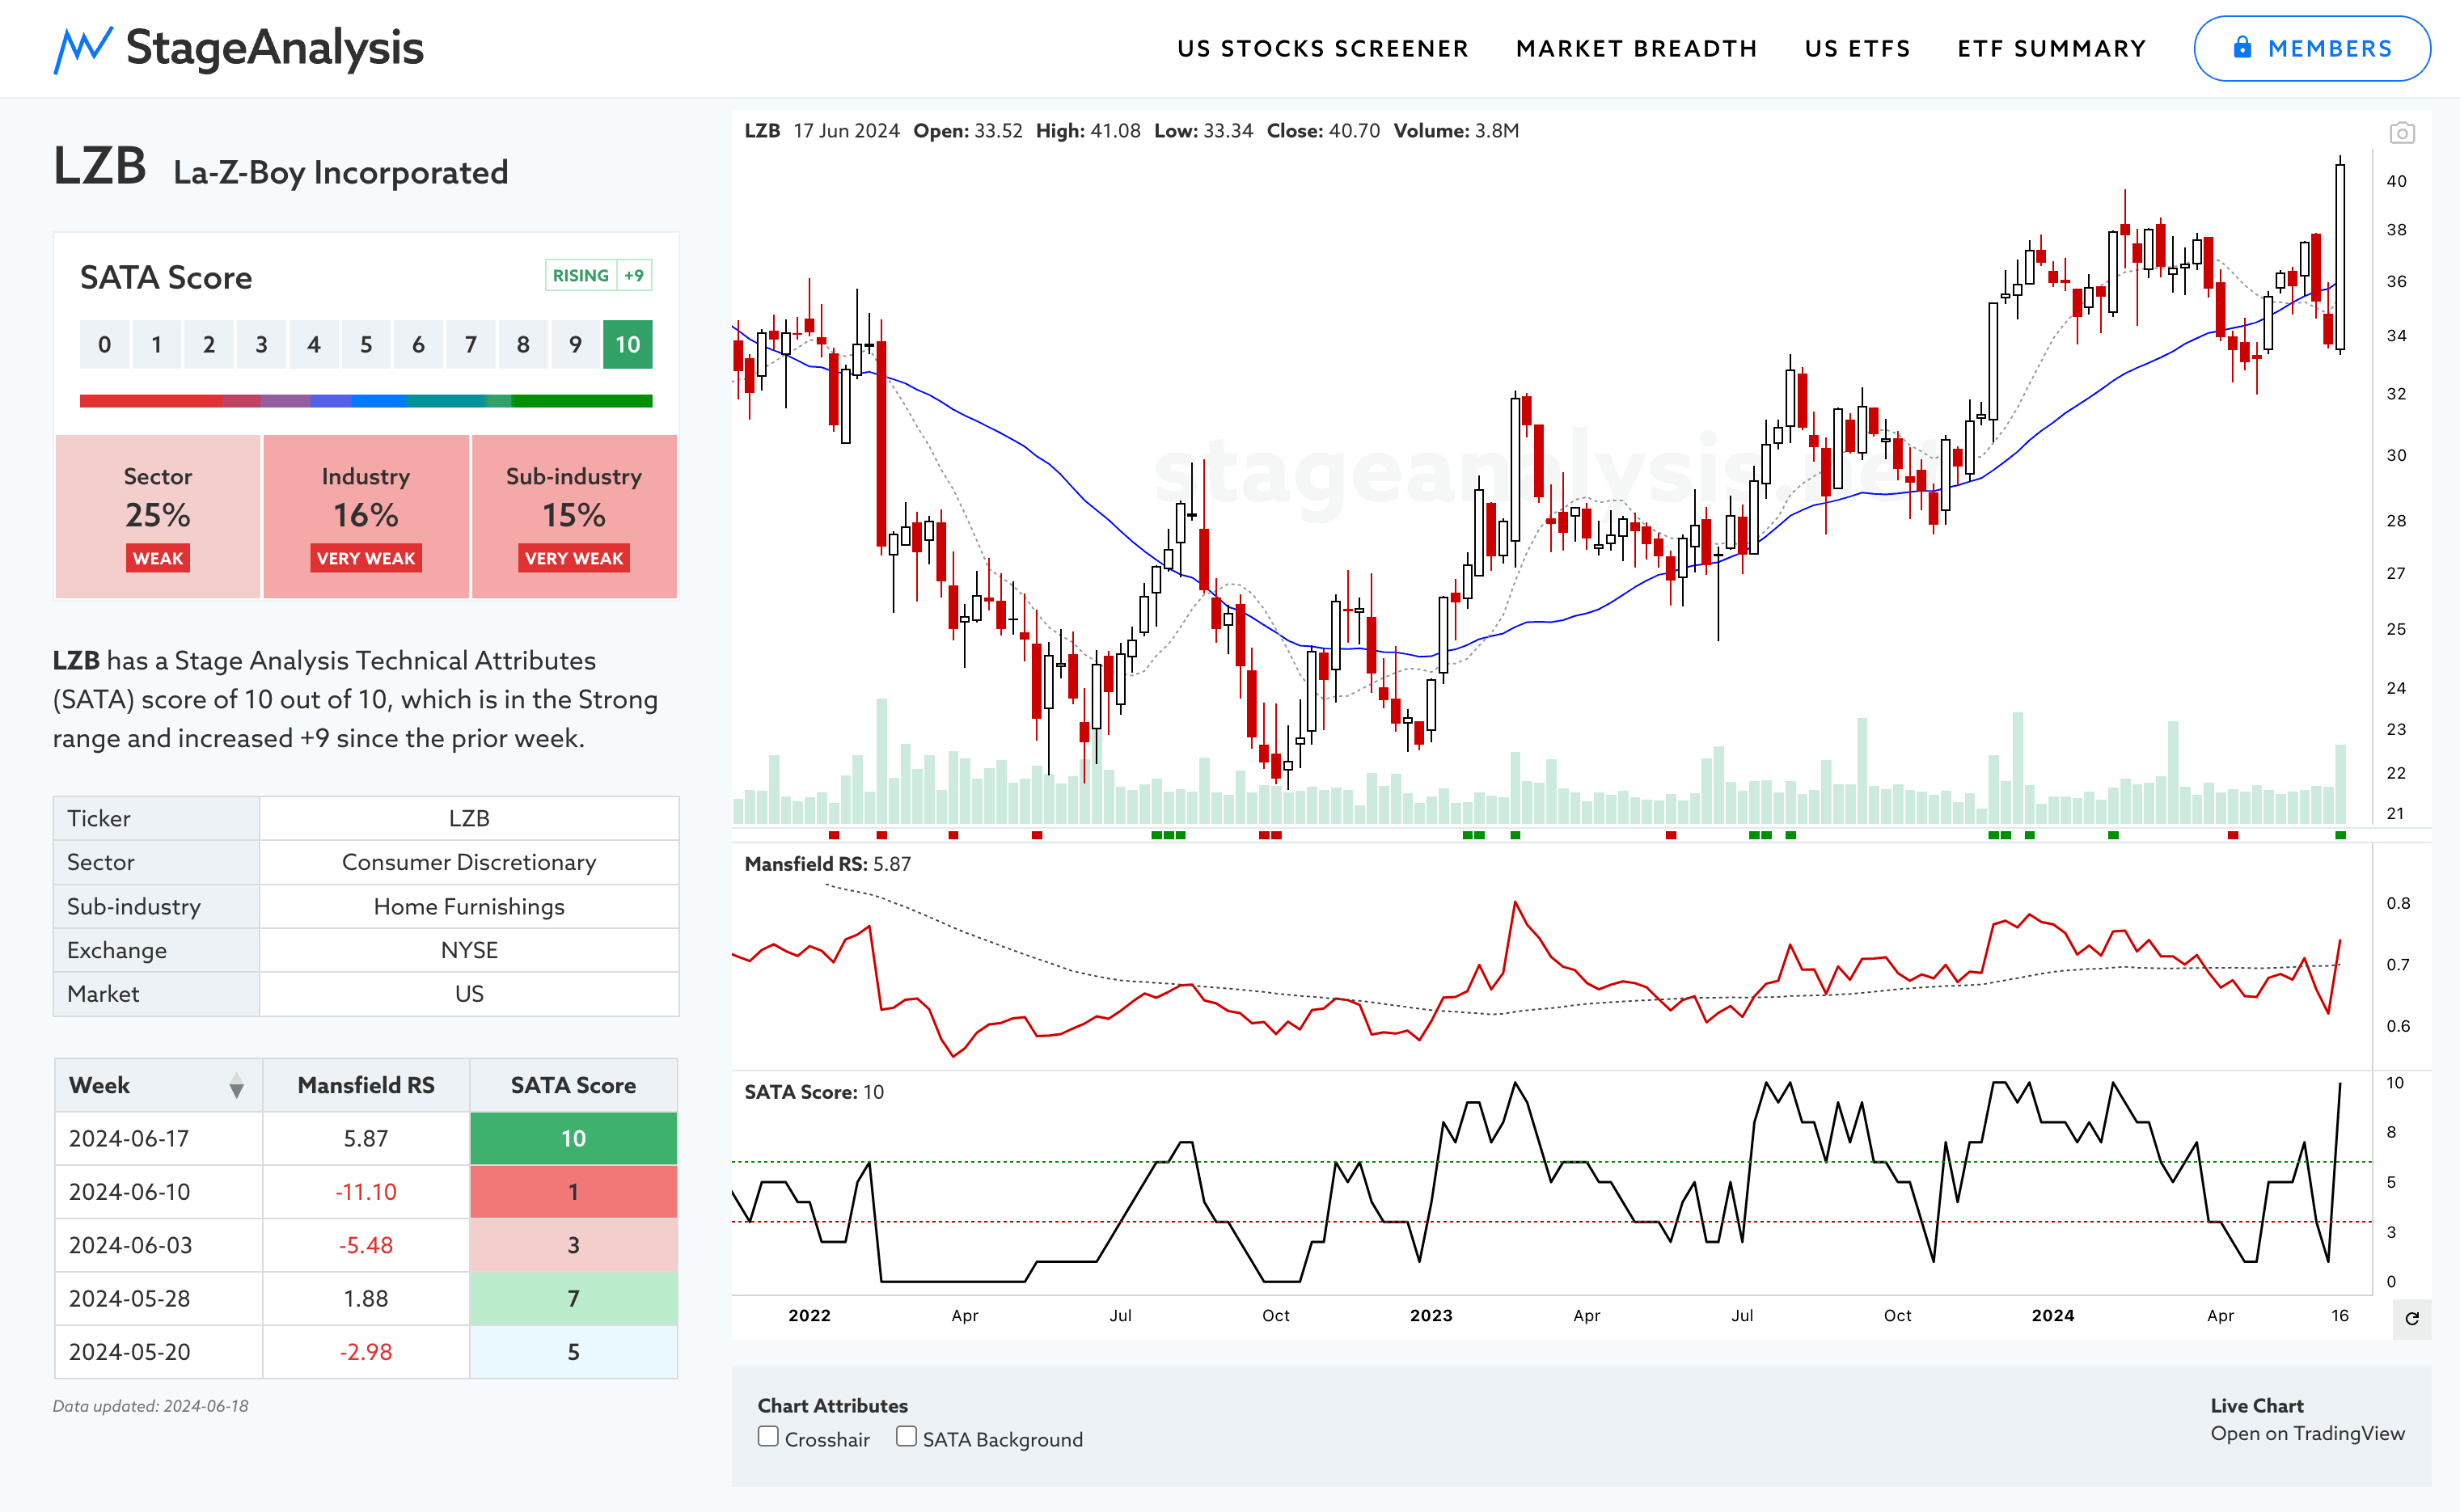Image resolution: width=2460 pixels, height=1512 pixels.
Task: Click the Sub-industry 15% Very Weak tile
Action: tap(574, 517)
